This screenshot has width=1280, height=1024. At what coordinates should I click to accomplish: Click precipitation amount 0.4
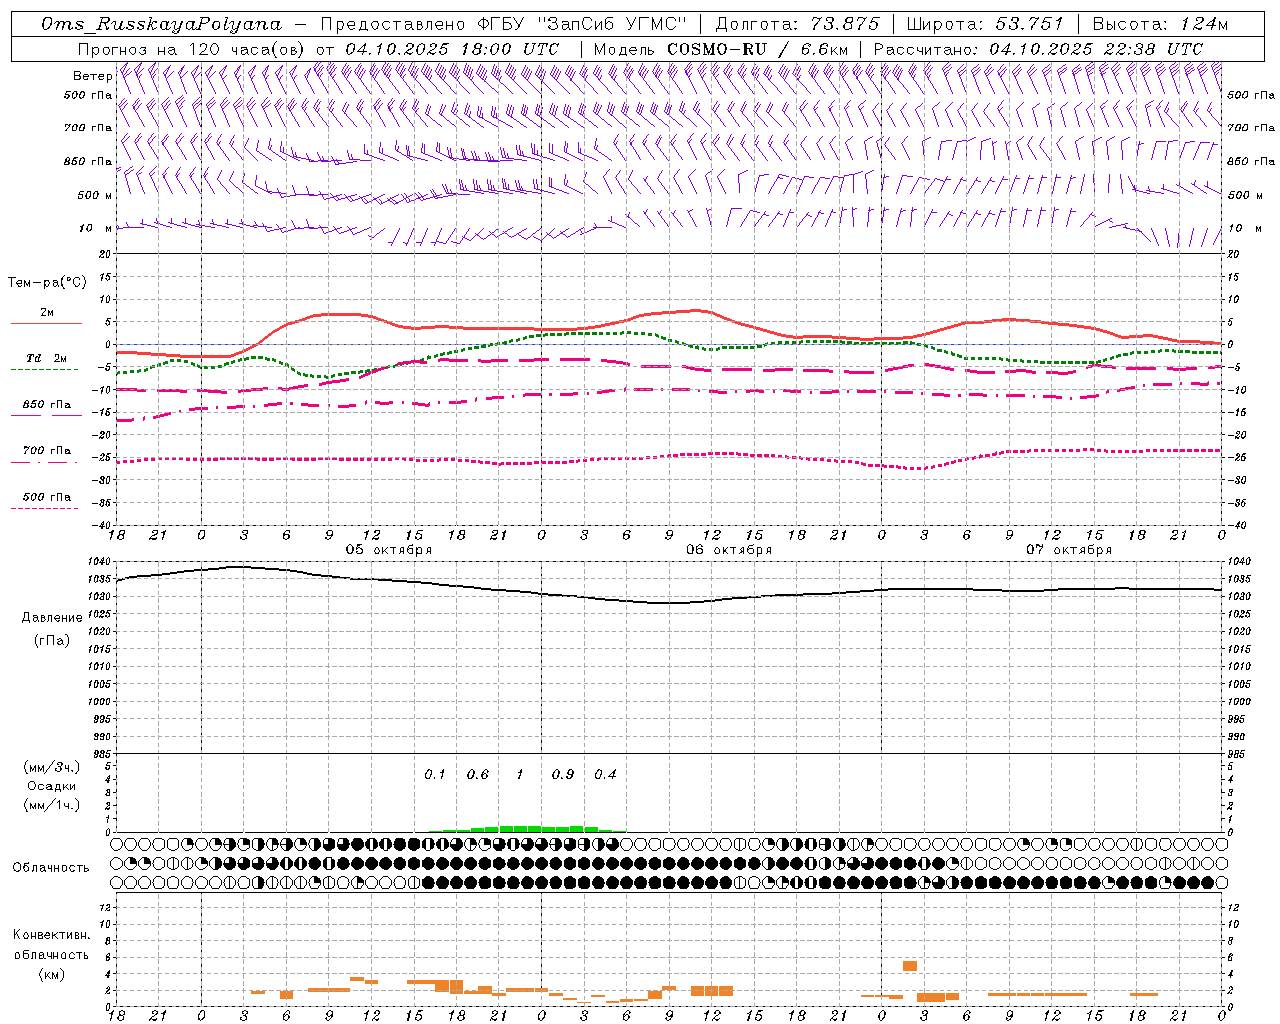click(x=605, y=774)
